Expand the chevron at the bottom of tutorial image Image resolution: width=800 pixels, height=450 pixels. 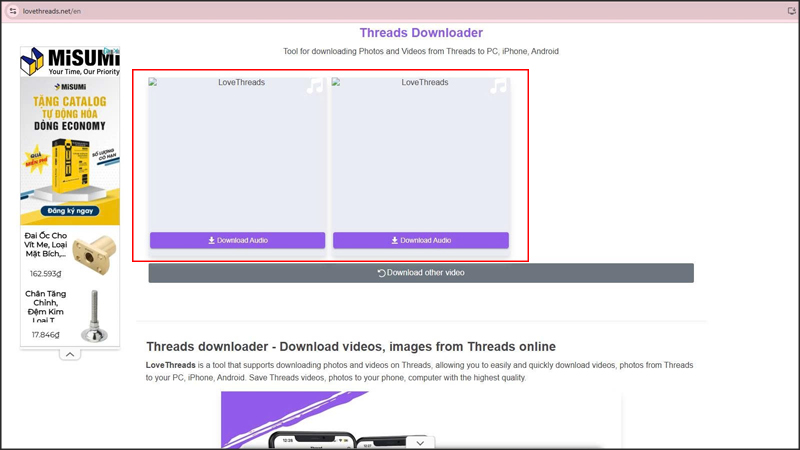[420, 442]
